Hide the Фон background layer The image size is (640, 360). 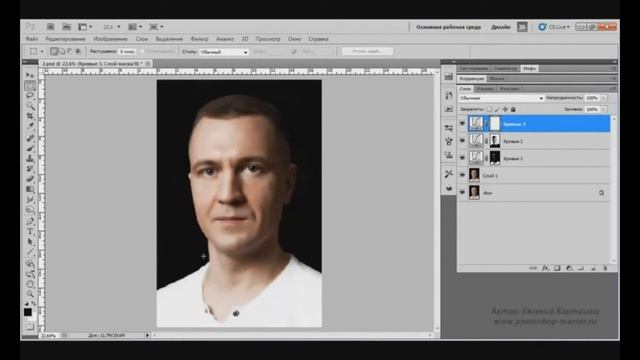[462, 192]
